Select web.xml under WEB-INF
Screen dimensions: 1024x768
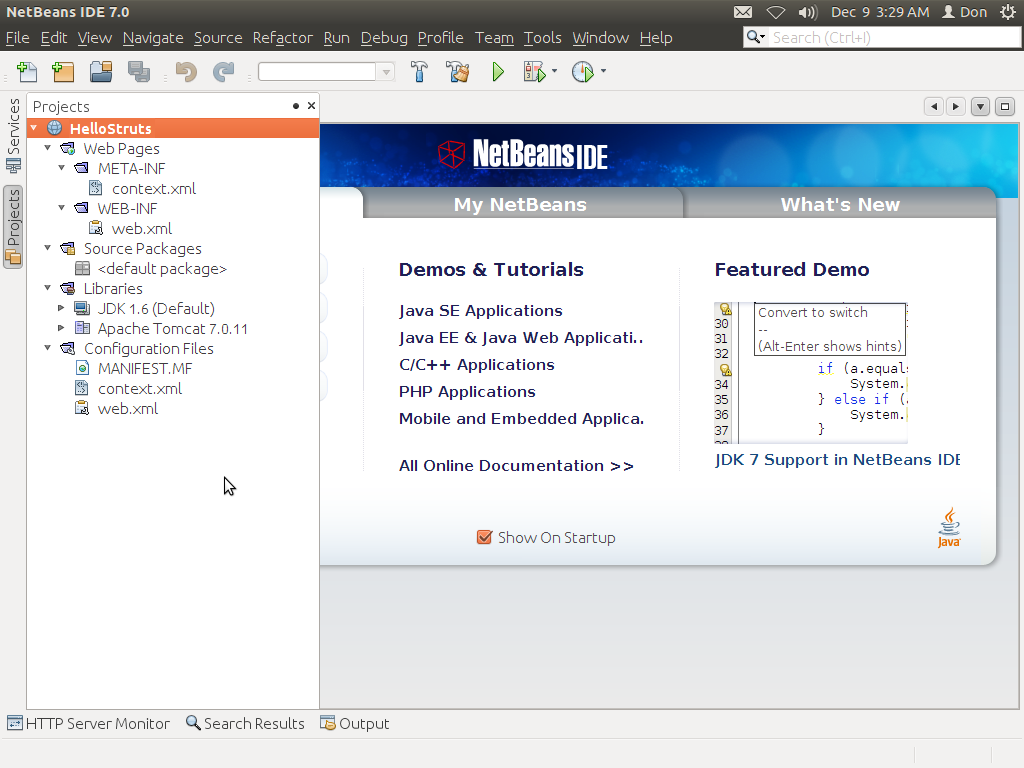click(x=142, y=229)
